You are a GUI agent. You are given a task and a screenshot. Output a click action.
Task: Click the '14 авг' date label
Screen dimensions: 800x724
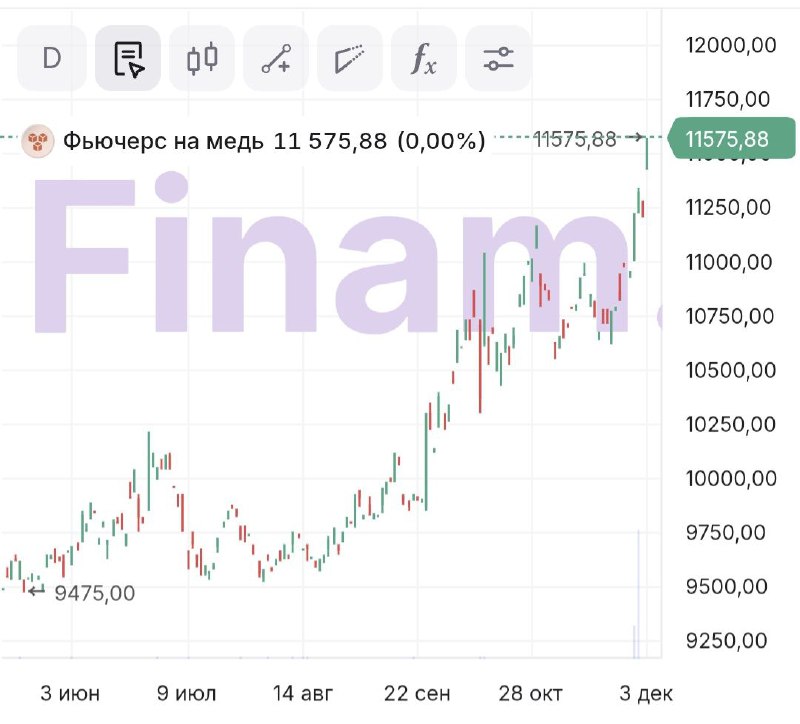click(x=304, y=693)
